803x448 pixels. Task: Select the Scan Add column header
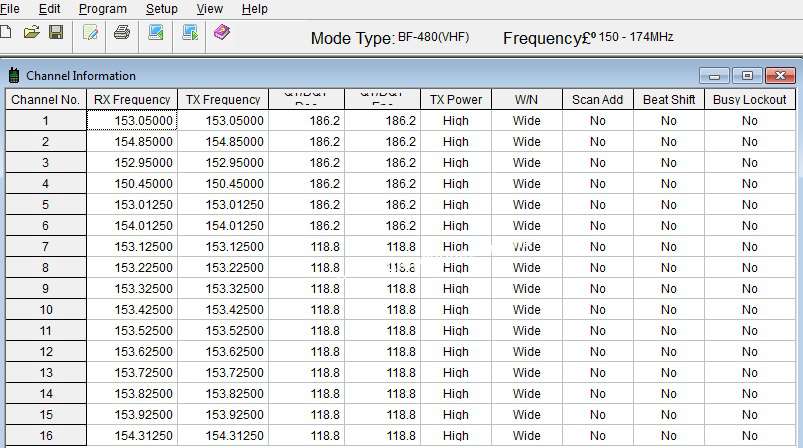click(598, 99)
